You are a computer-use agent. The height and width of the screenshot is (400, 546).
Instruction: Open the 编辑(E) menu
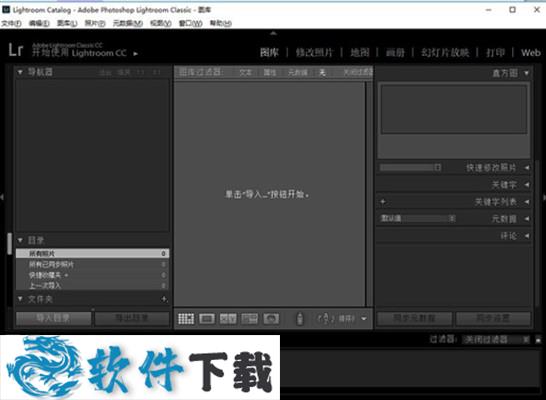point(39,23)
